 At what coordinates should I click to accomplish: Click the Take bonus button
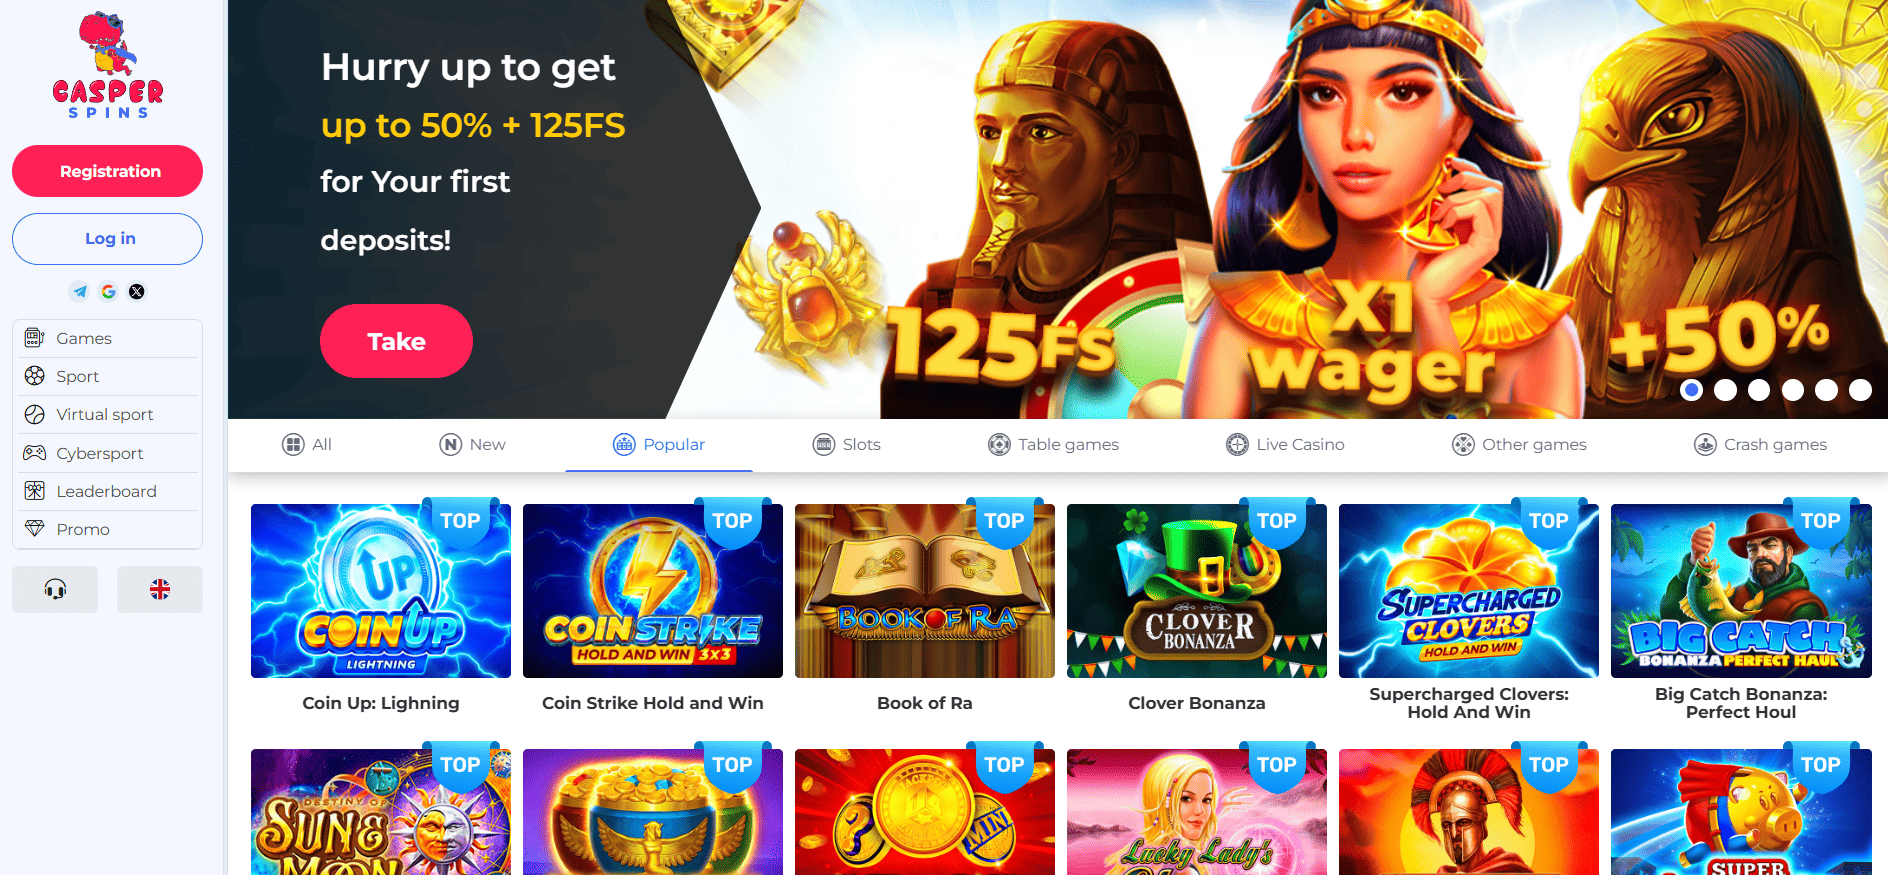click(x=396, y=341)
